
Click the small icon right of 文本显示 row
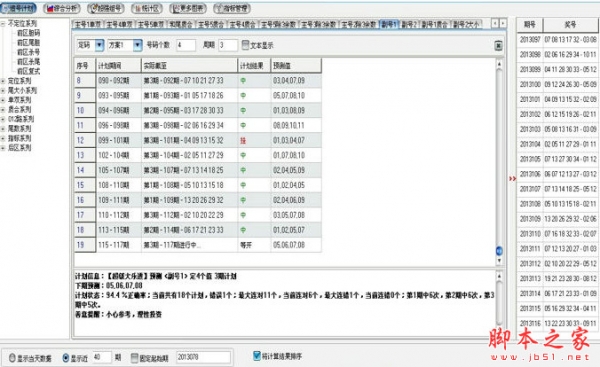(x=498, y=46)
